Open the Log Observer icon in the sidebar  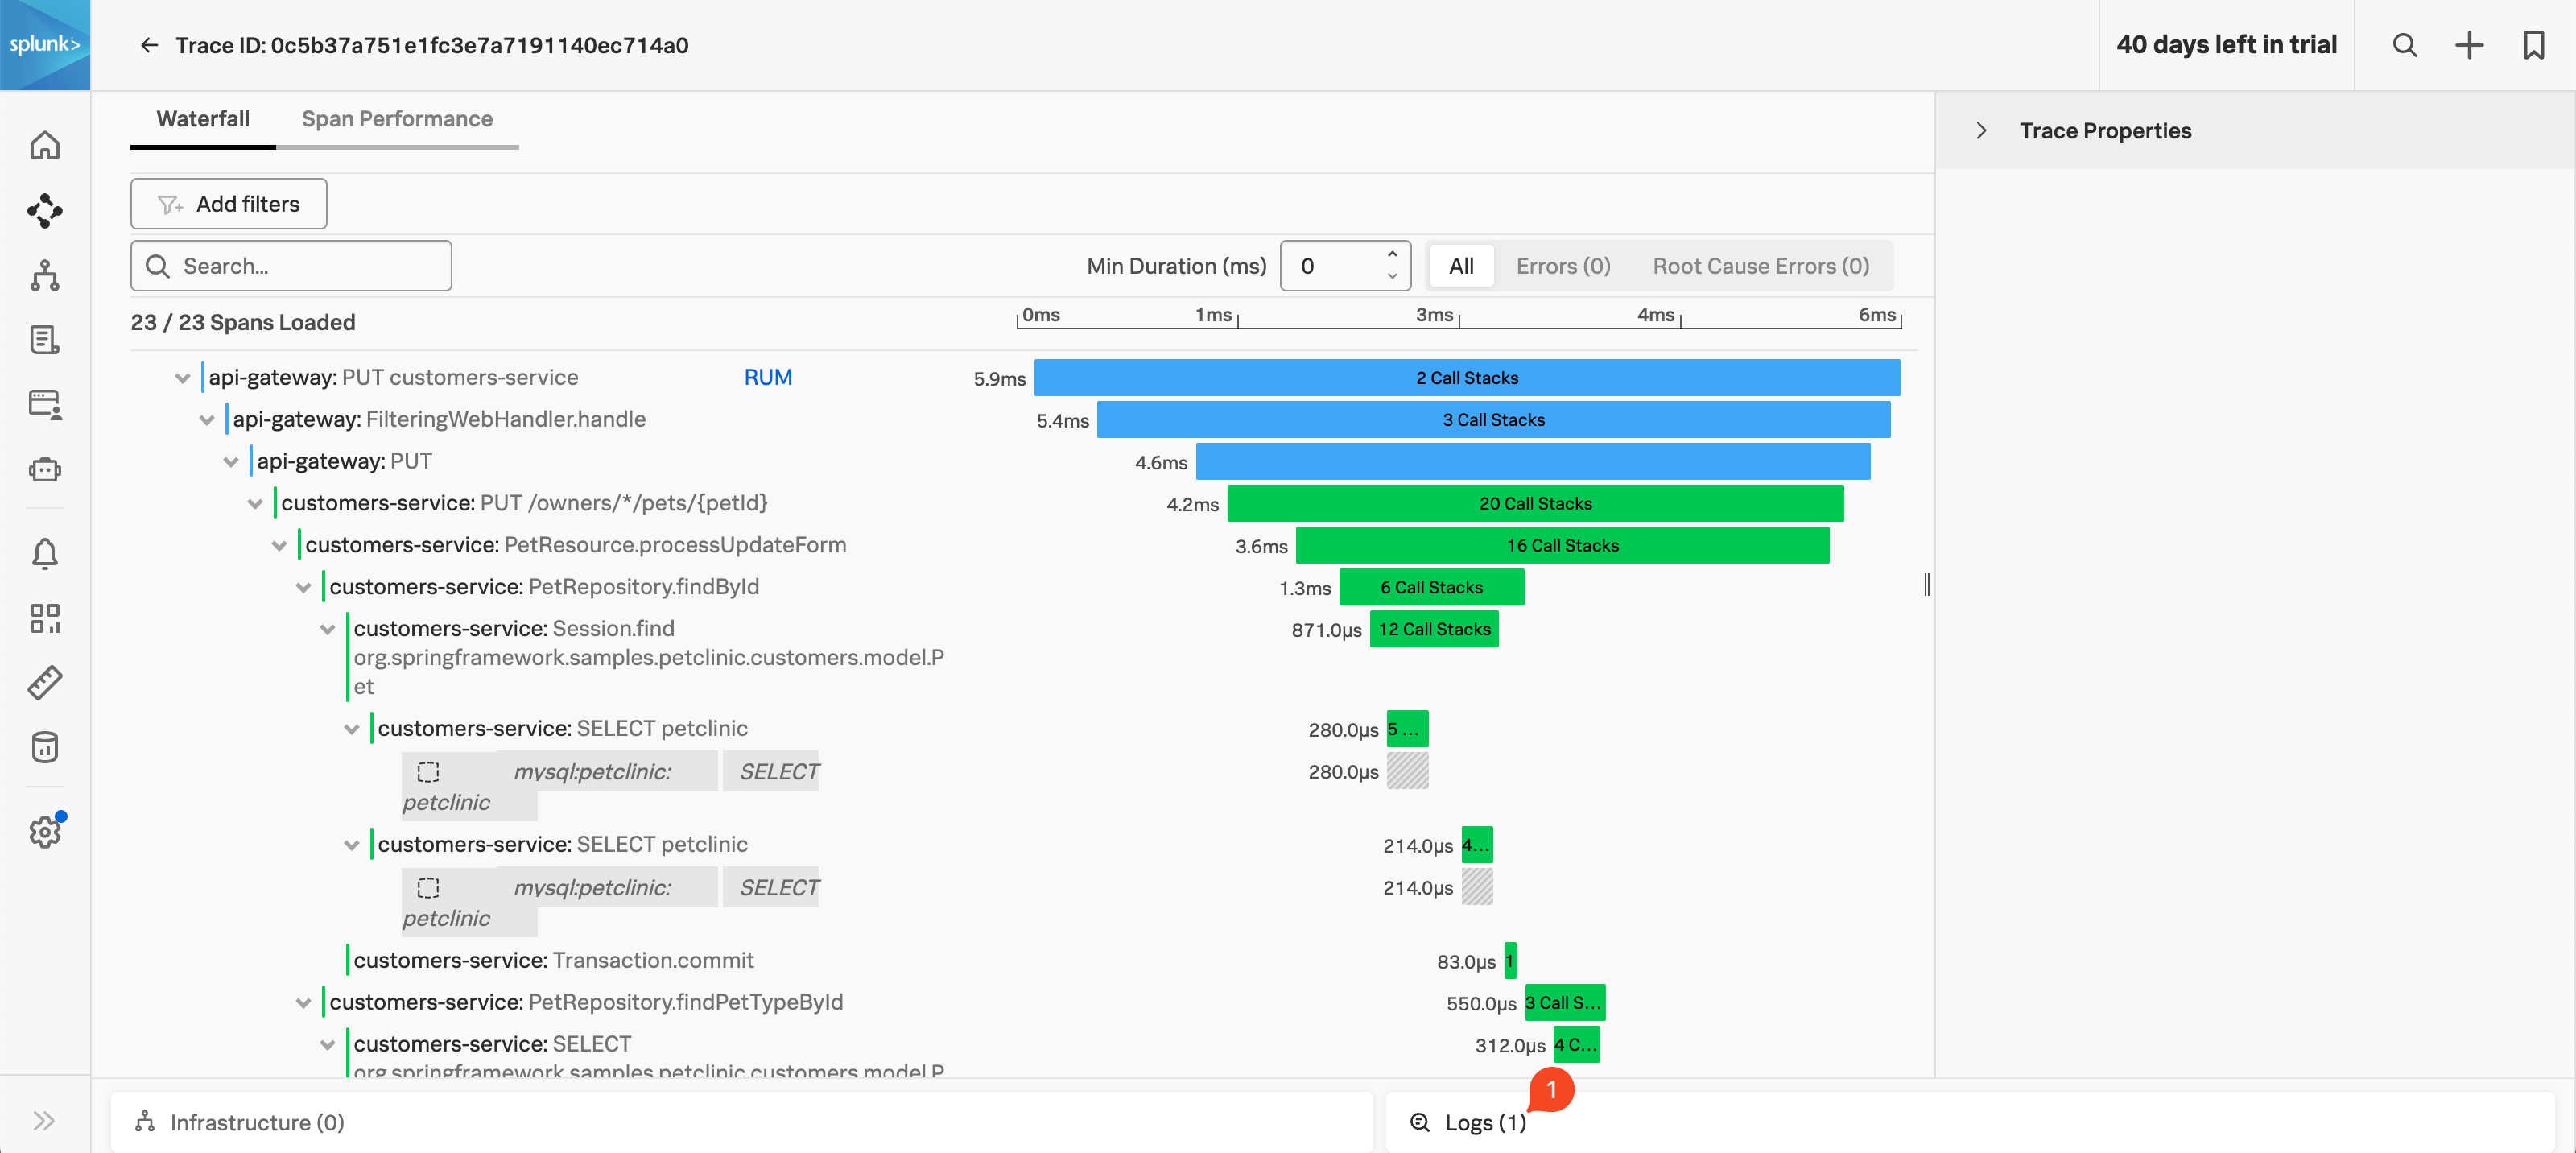pyautogui.click(x=45, y=340)
